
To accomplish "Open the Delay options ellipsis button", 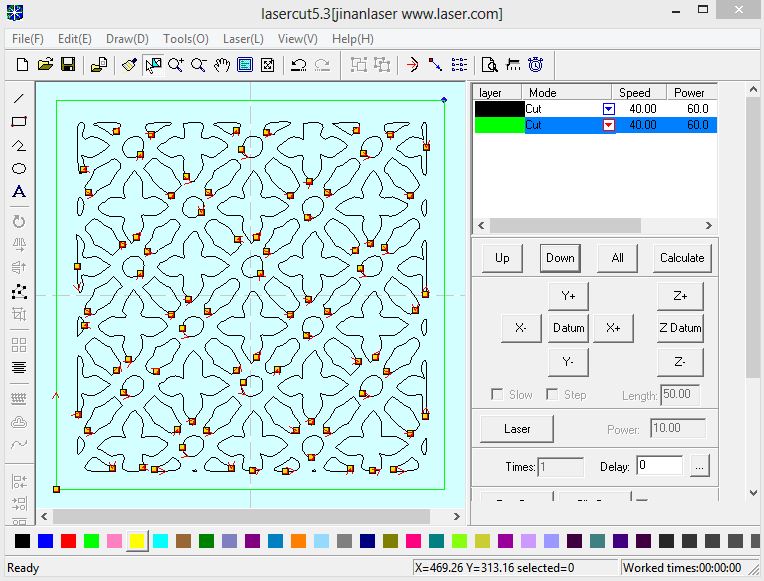I will pos(700,466).
